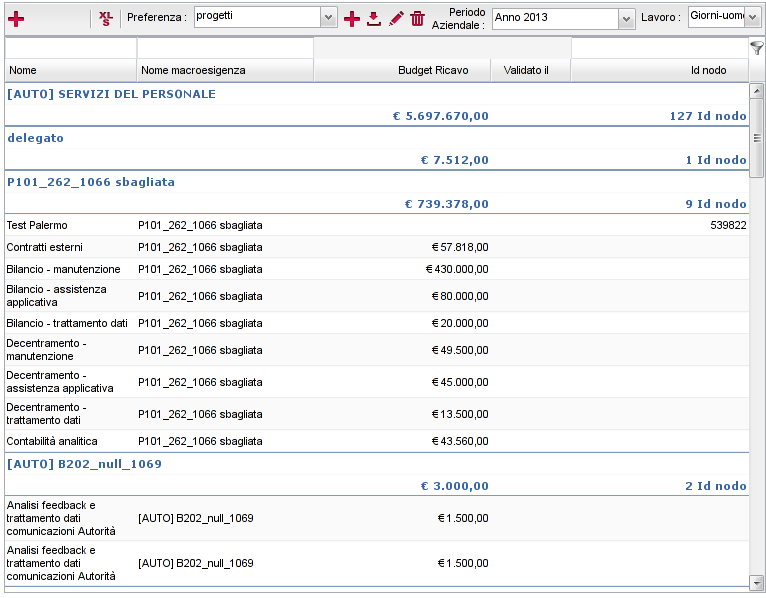Click the download preference icon
Screen dimensions: 766x598
pyautogui.click(x=374, y=18)
